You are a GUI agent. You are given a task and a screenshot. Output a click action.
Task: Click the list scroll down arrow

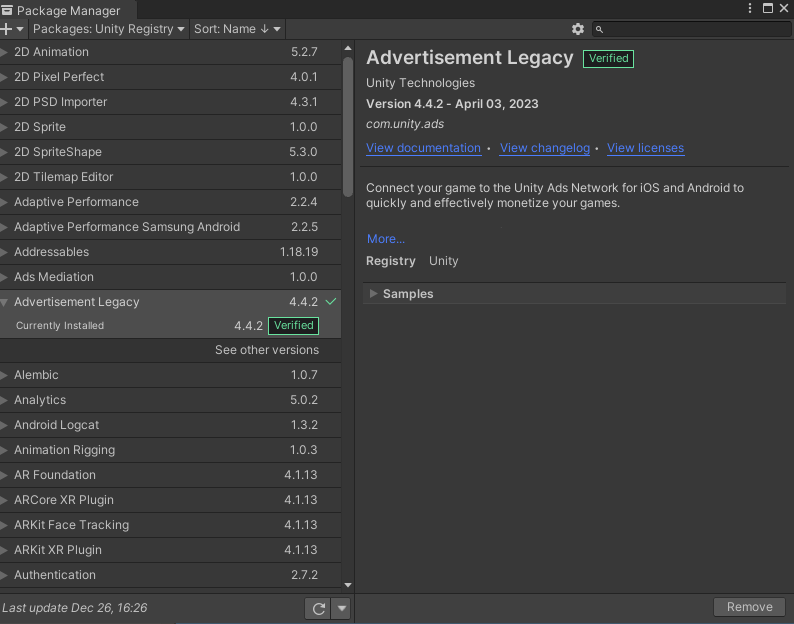pos(348,585)
